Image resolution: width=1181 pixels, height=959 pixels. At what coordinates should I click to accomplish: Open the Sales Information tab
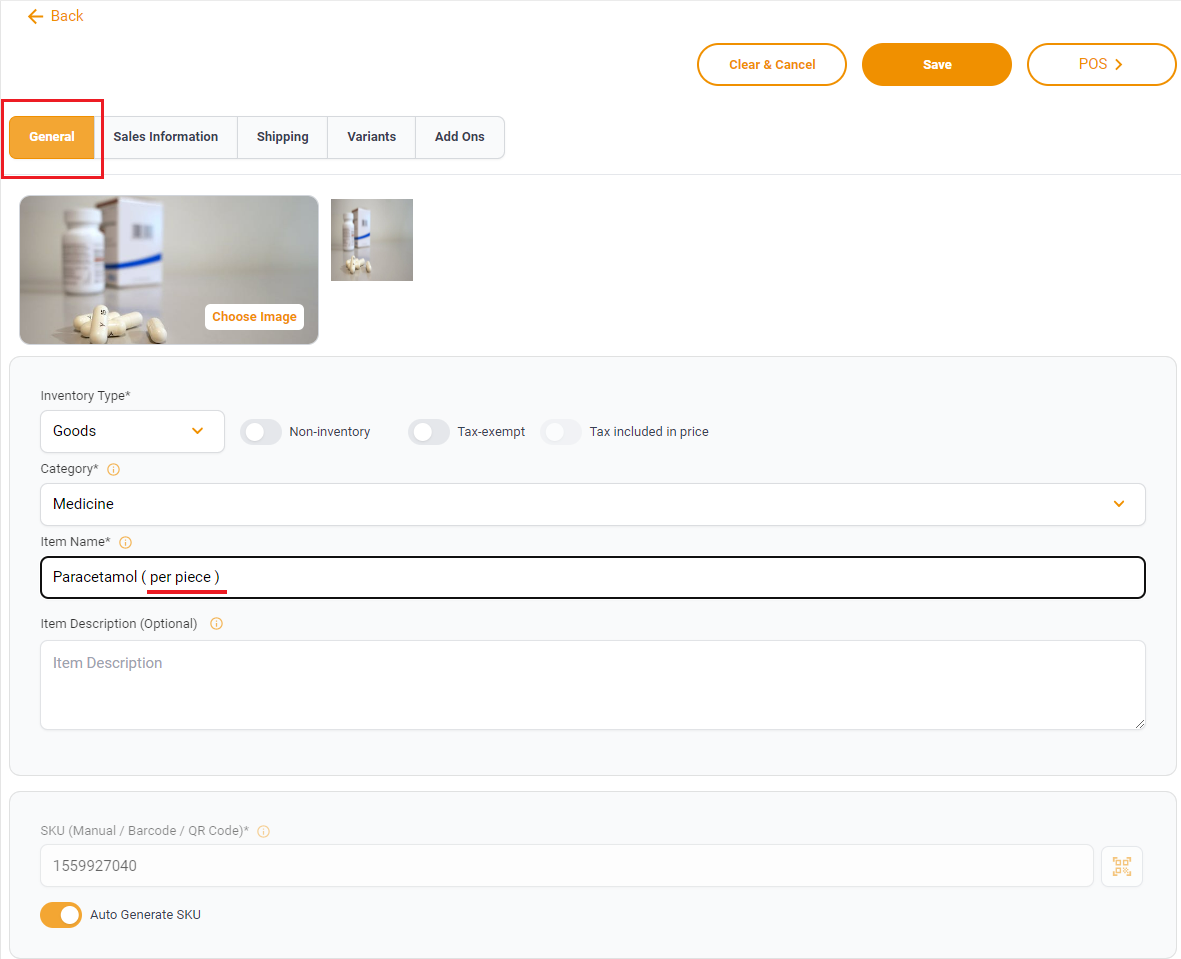[166, 137]
